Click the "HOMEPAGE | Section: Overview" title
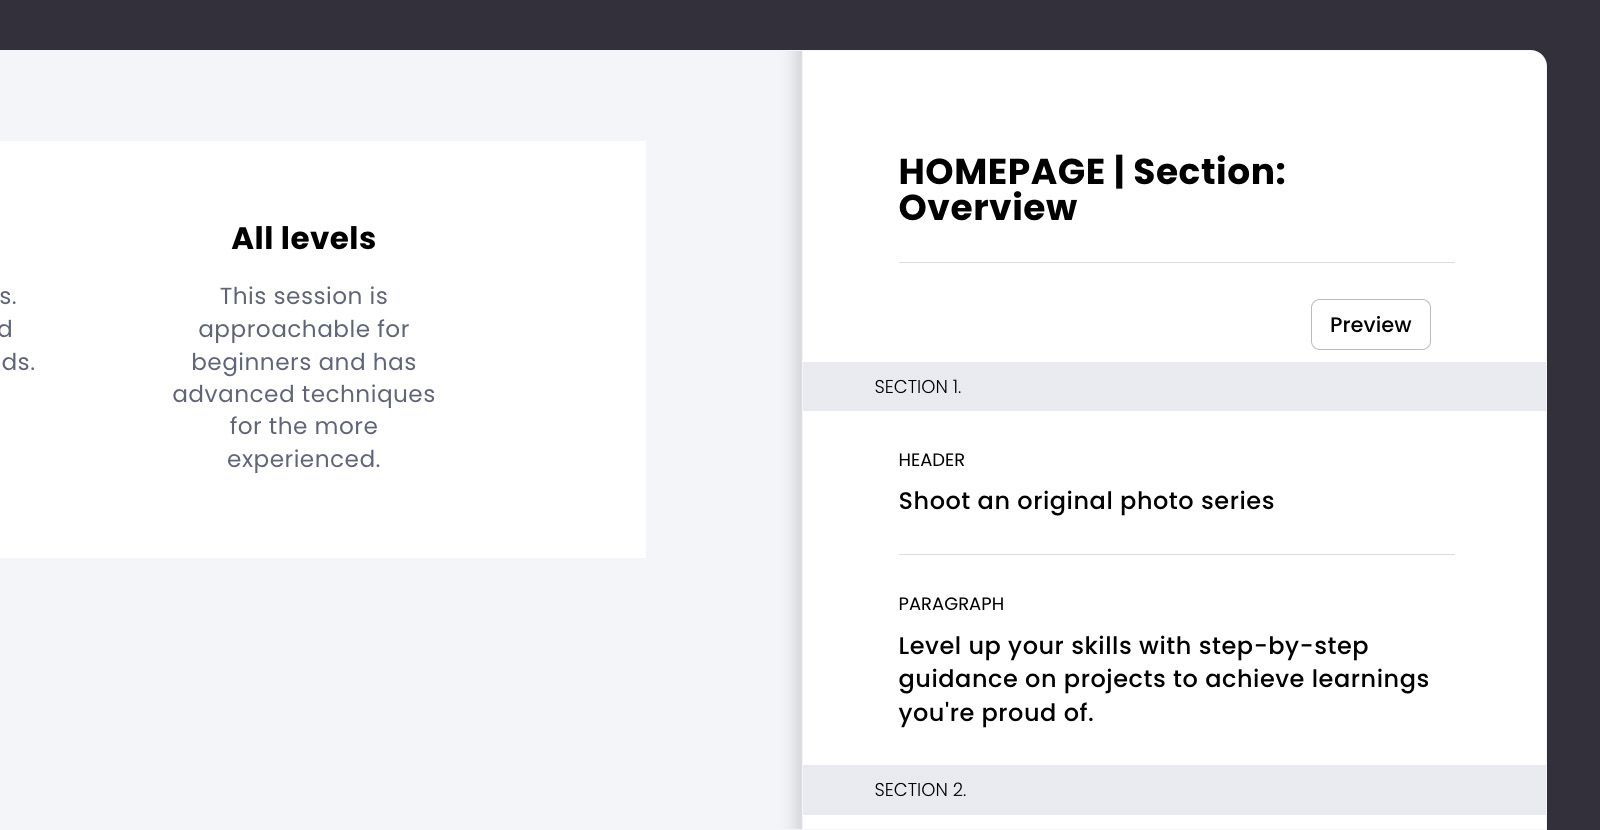 pyautogui.click(x=1091, y=189)
